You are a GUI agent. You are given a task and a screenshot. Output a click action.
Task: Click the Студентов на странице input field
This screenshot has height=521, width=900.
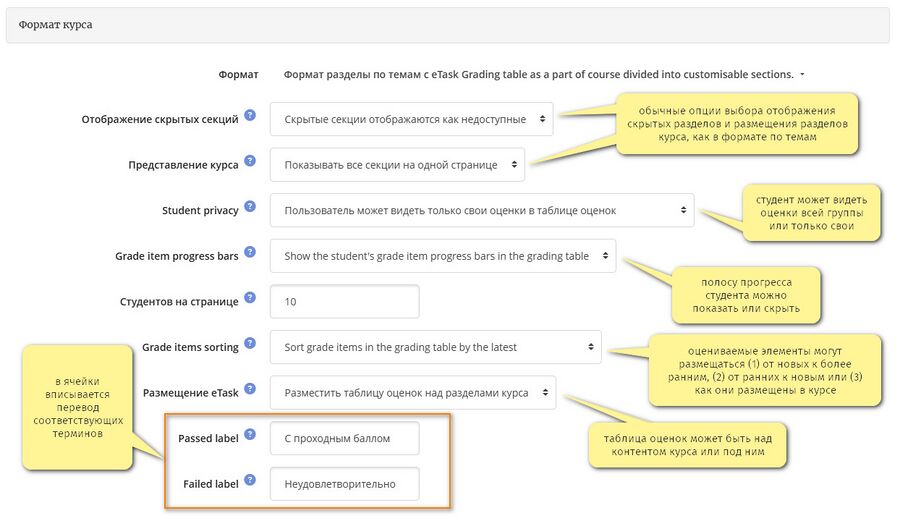344,301
